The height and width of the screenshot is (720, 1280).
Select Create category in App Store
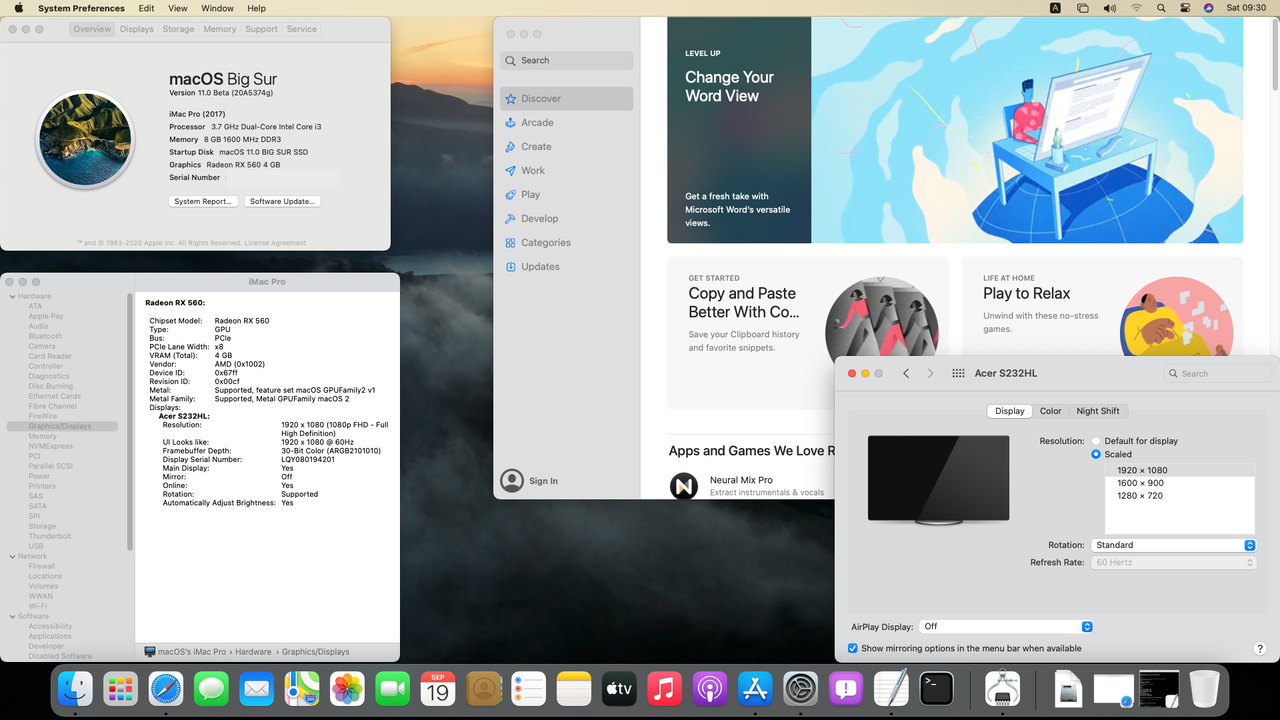click(x=566, y=146)
